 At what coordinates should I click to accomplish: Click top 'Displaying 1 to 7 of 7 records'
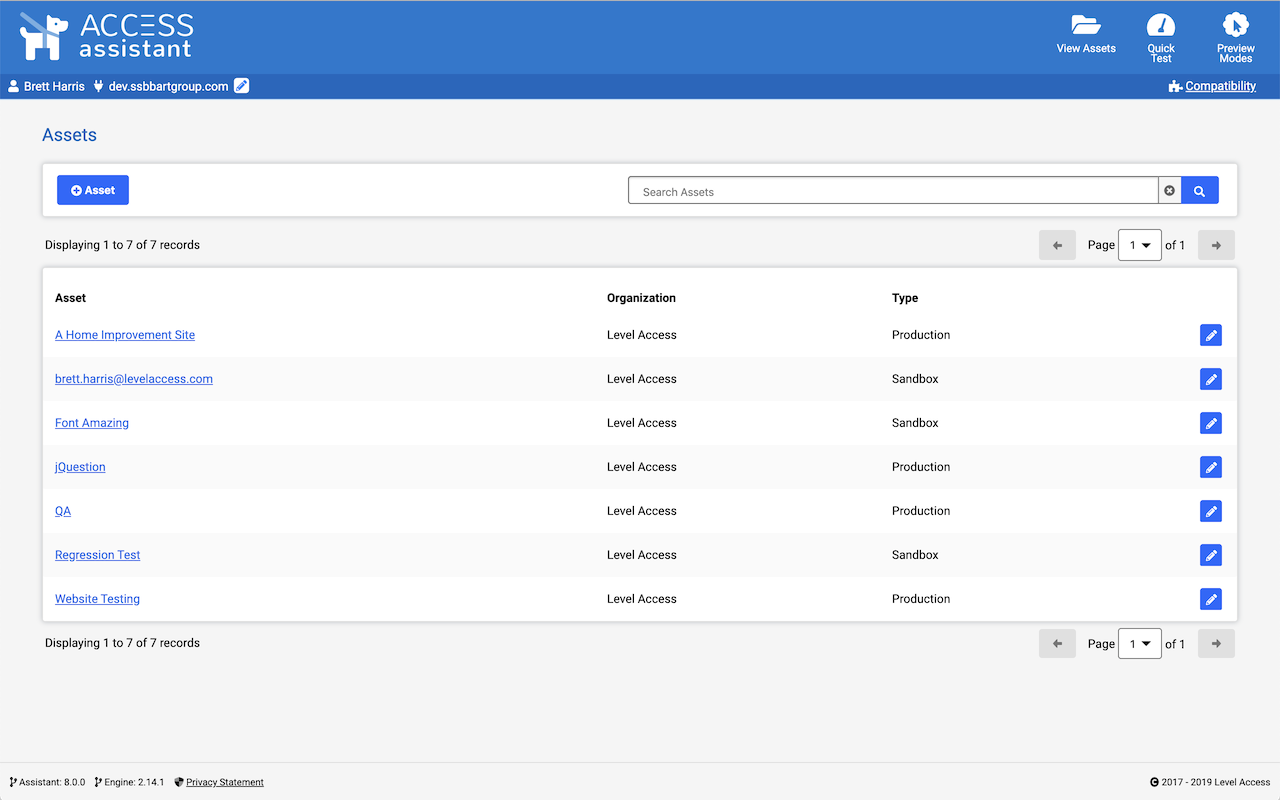click(x=122, y=245)
